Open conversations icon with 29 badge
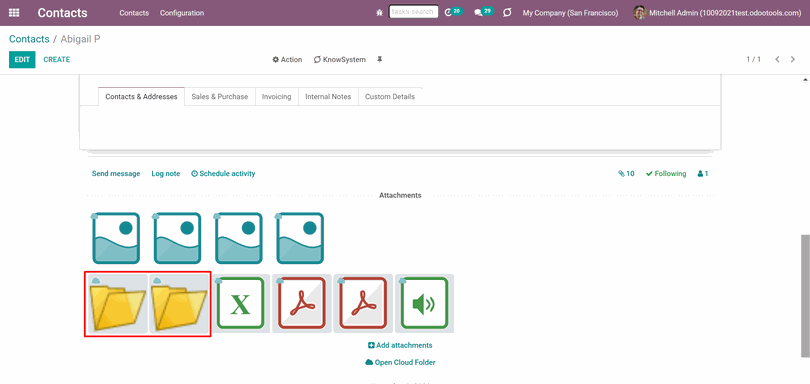 click(x=484, y=12)
